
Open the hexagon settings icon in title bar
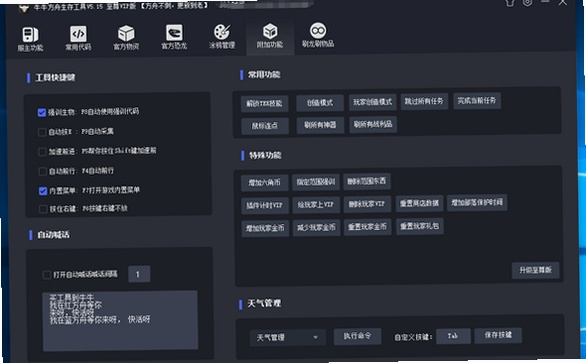point(527,3)
